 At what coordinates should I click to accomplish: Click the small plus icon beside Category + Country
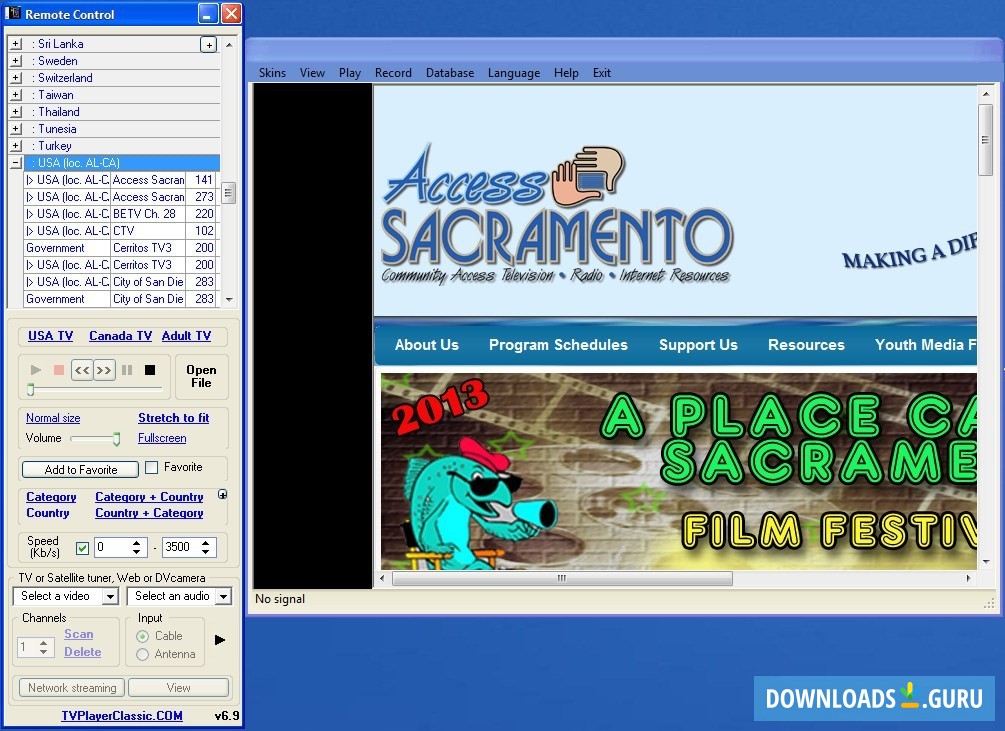(222, 495)
